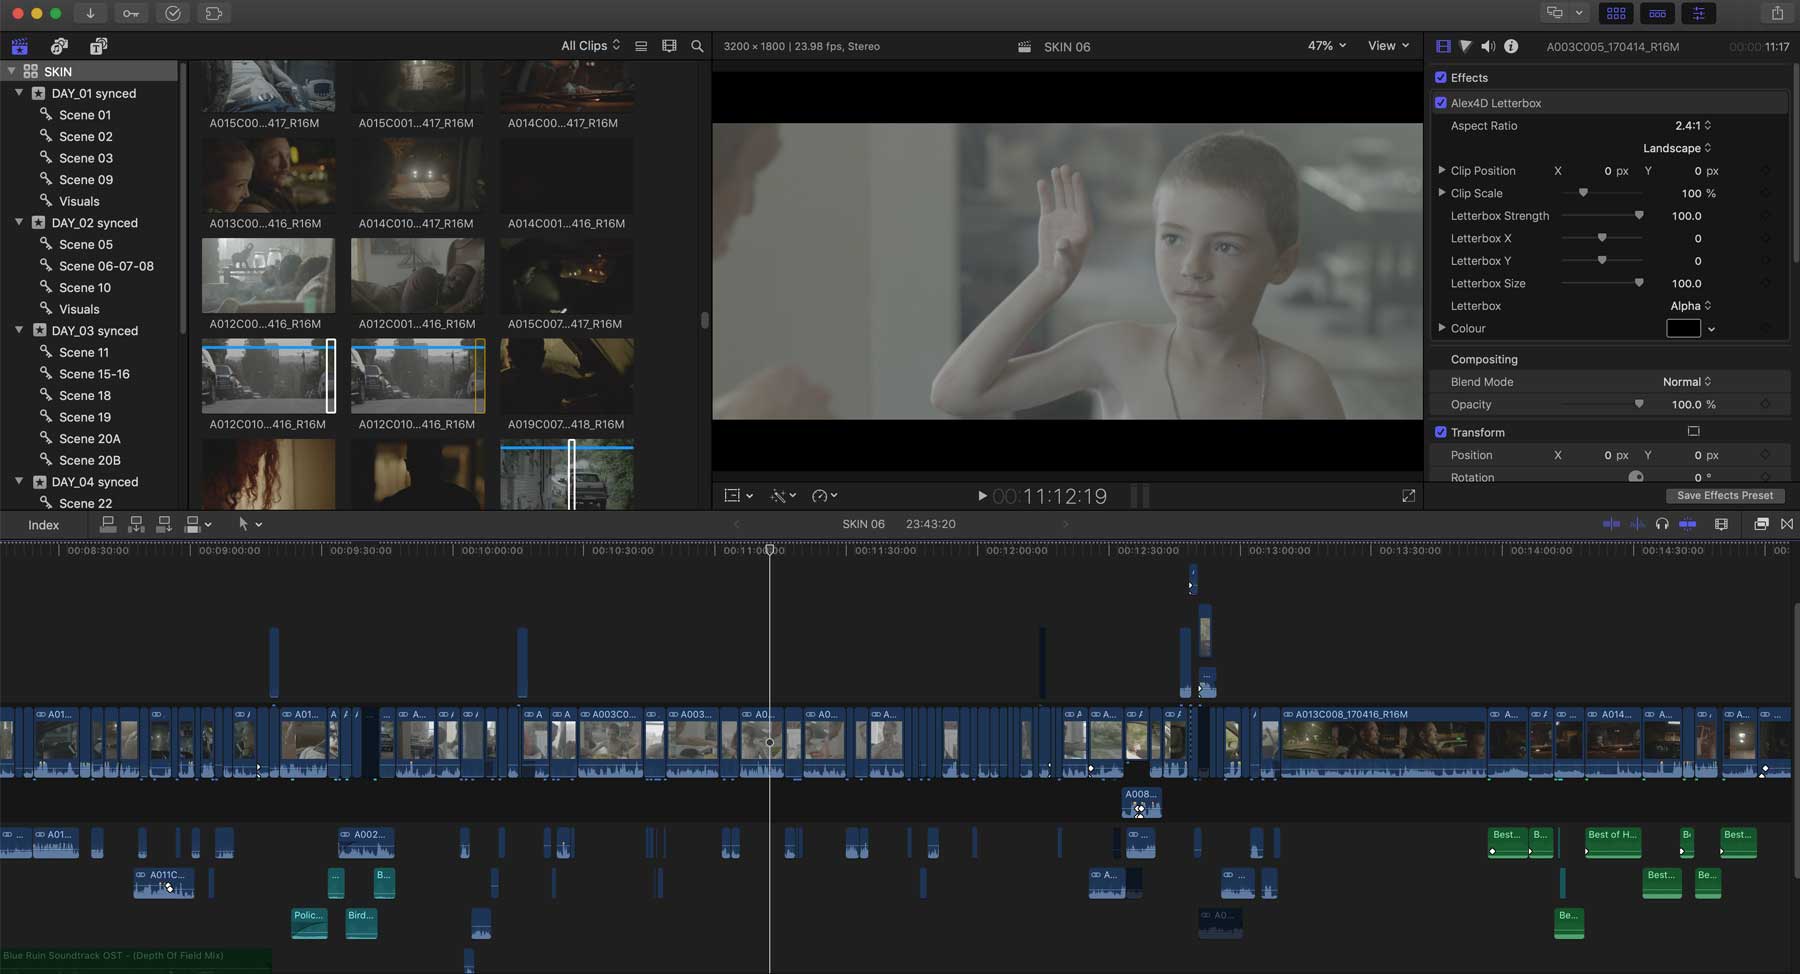Viewport: 1800px width, 974px height.
Task: Open the background tasks checkmark icon
Action: 172,13
